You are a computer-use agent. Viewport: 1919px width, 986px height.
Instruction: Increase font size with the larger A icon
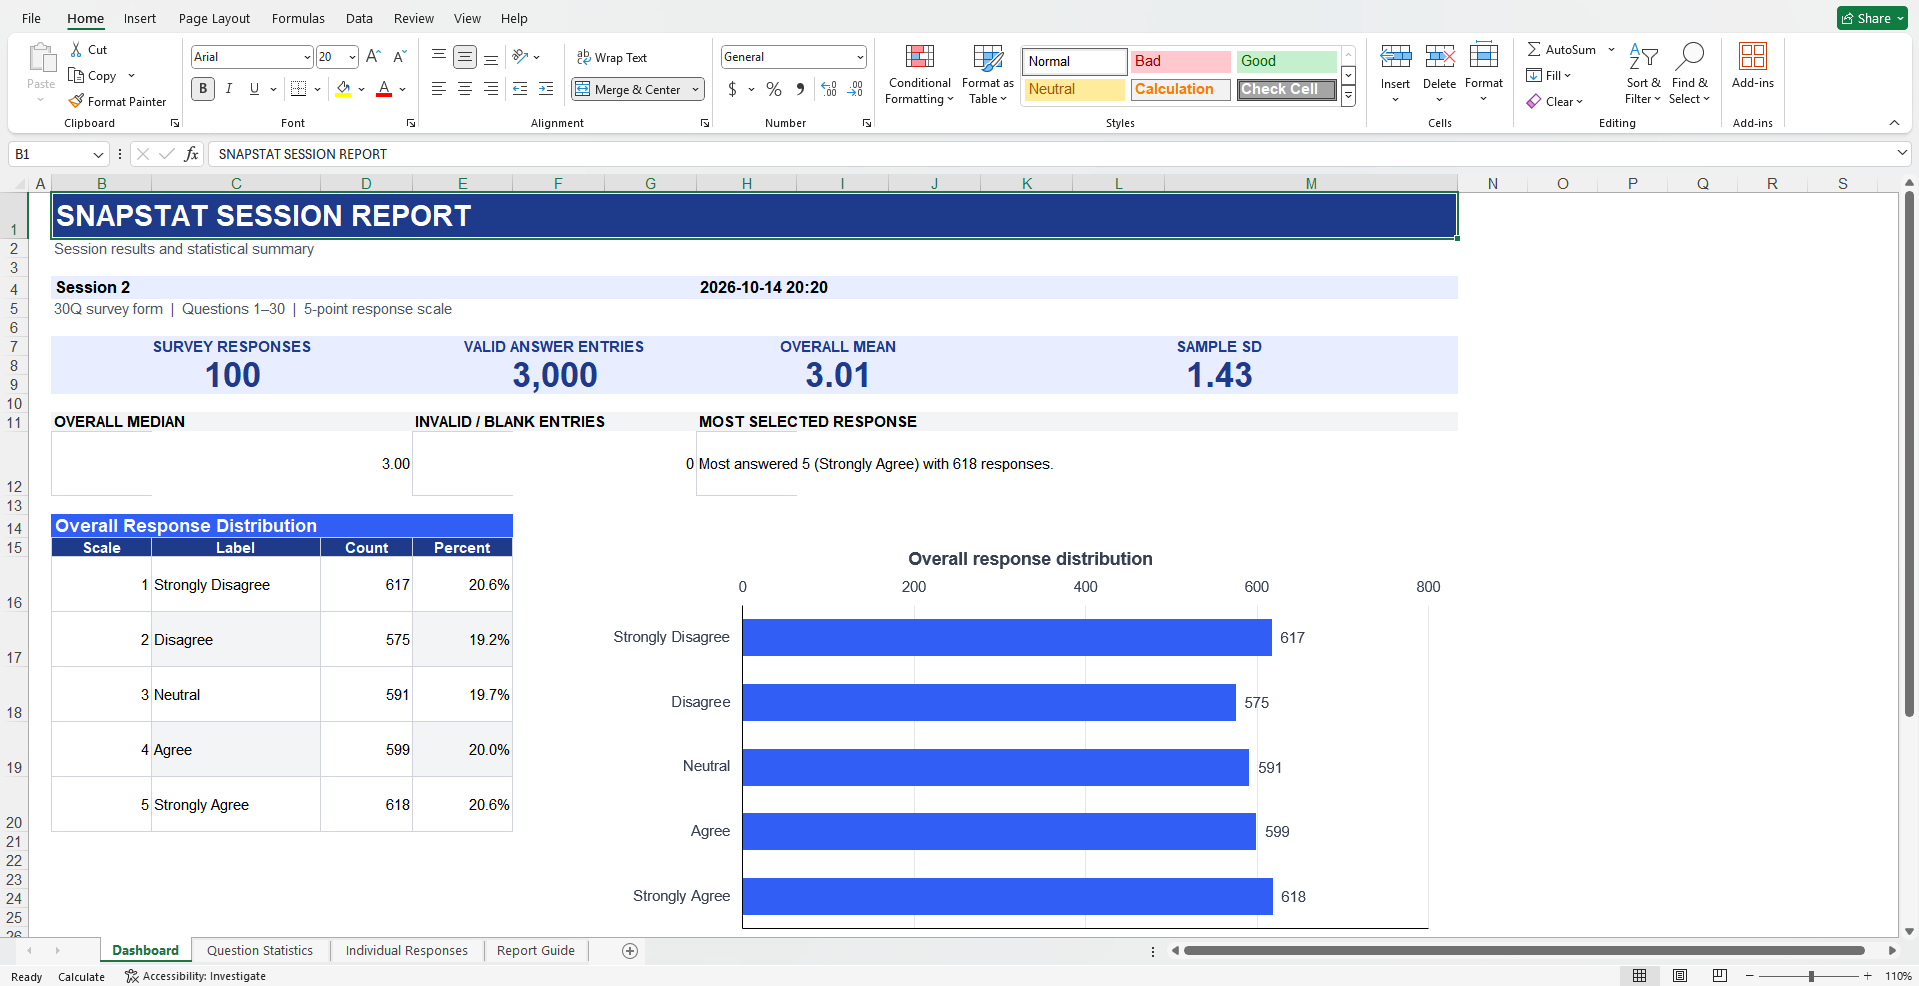coord(373,57)
